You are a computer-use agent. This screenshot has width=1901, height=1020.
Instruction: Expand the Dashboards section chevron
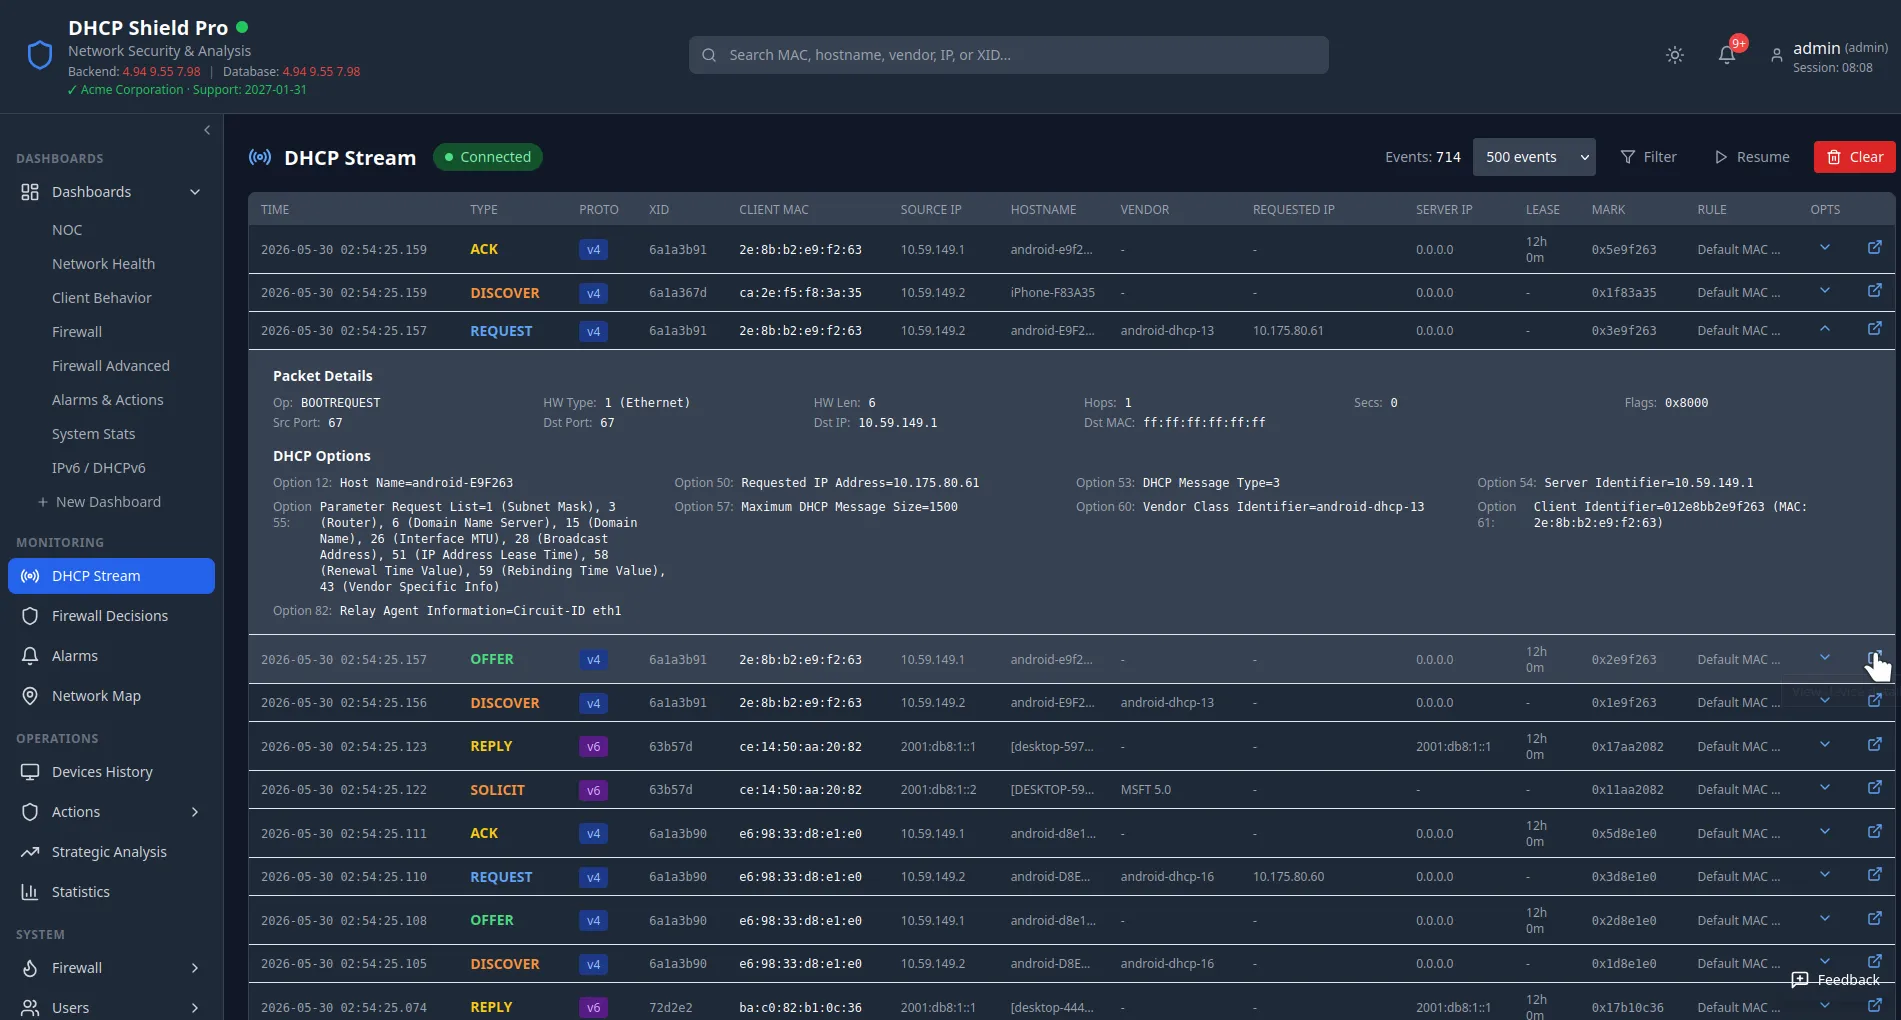click(195, 192)
